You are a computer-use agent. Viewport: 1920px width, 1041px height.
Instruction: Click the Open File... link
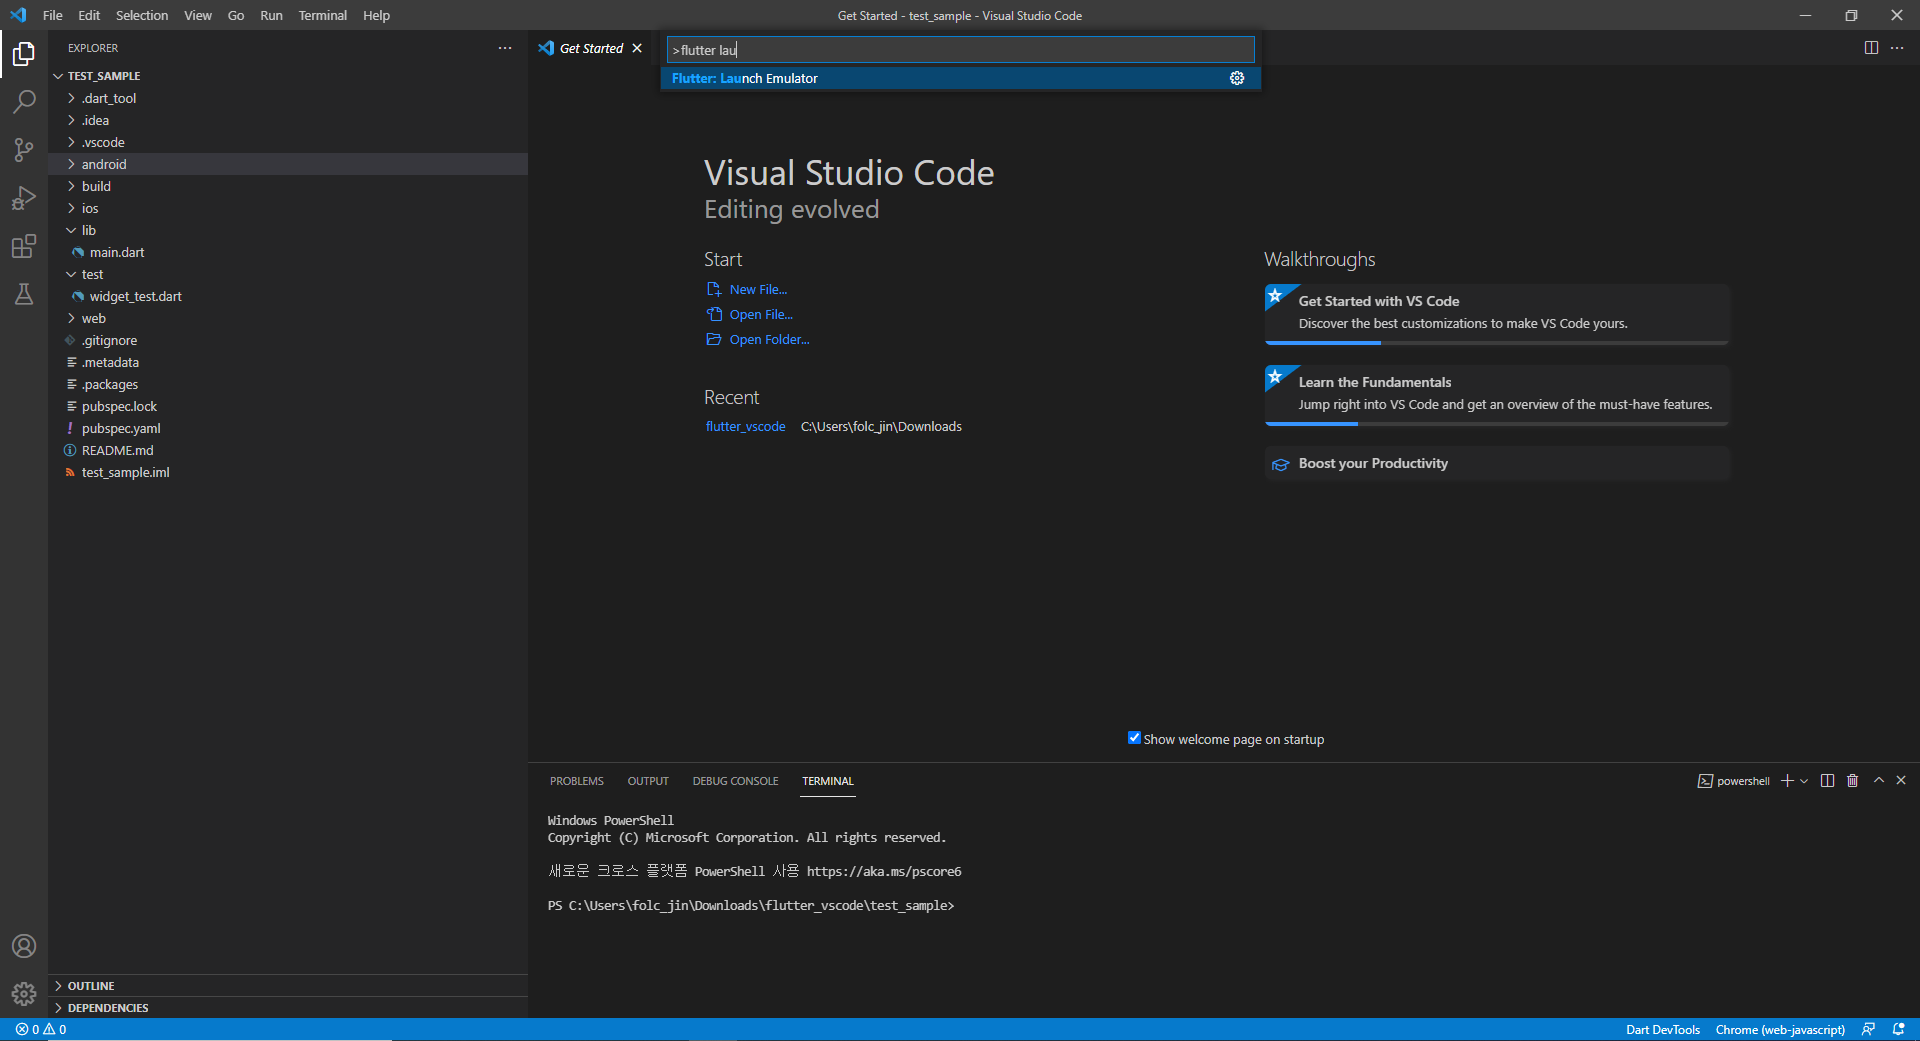point(761,314)
